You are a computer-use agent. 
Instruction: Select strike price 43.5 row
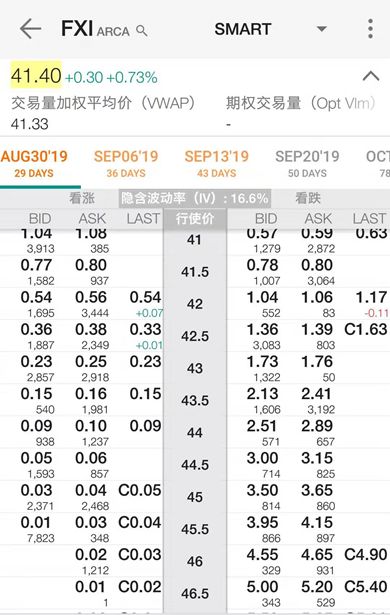click(195, 400)
